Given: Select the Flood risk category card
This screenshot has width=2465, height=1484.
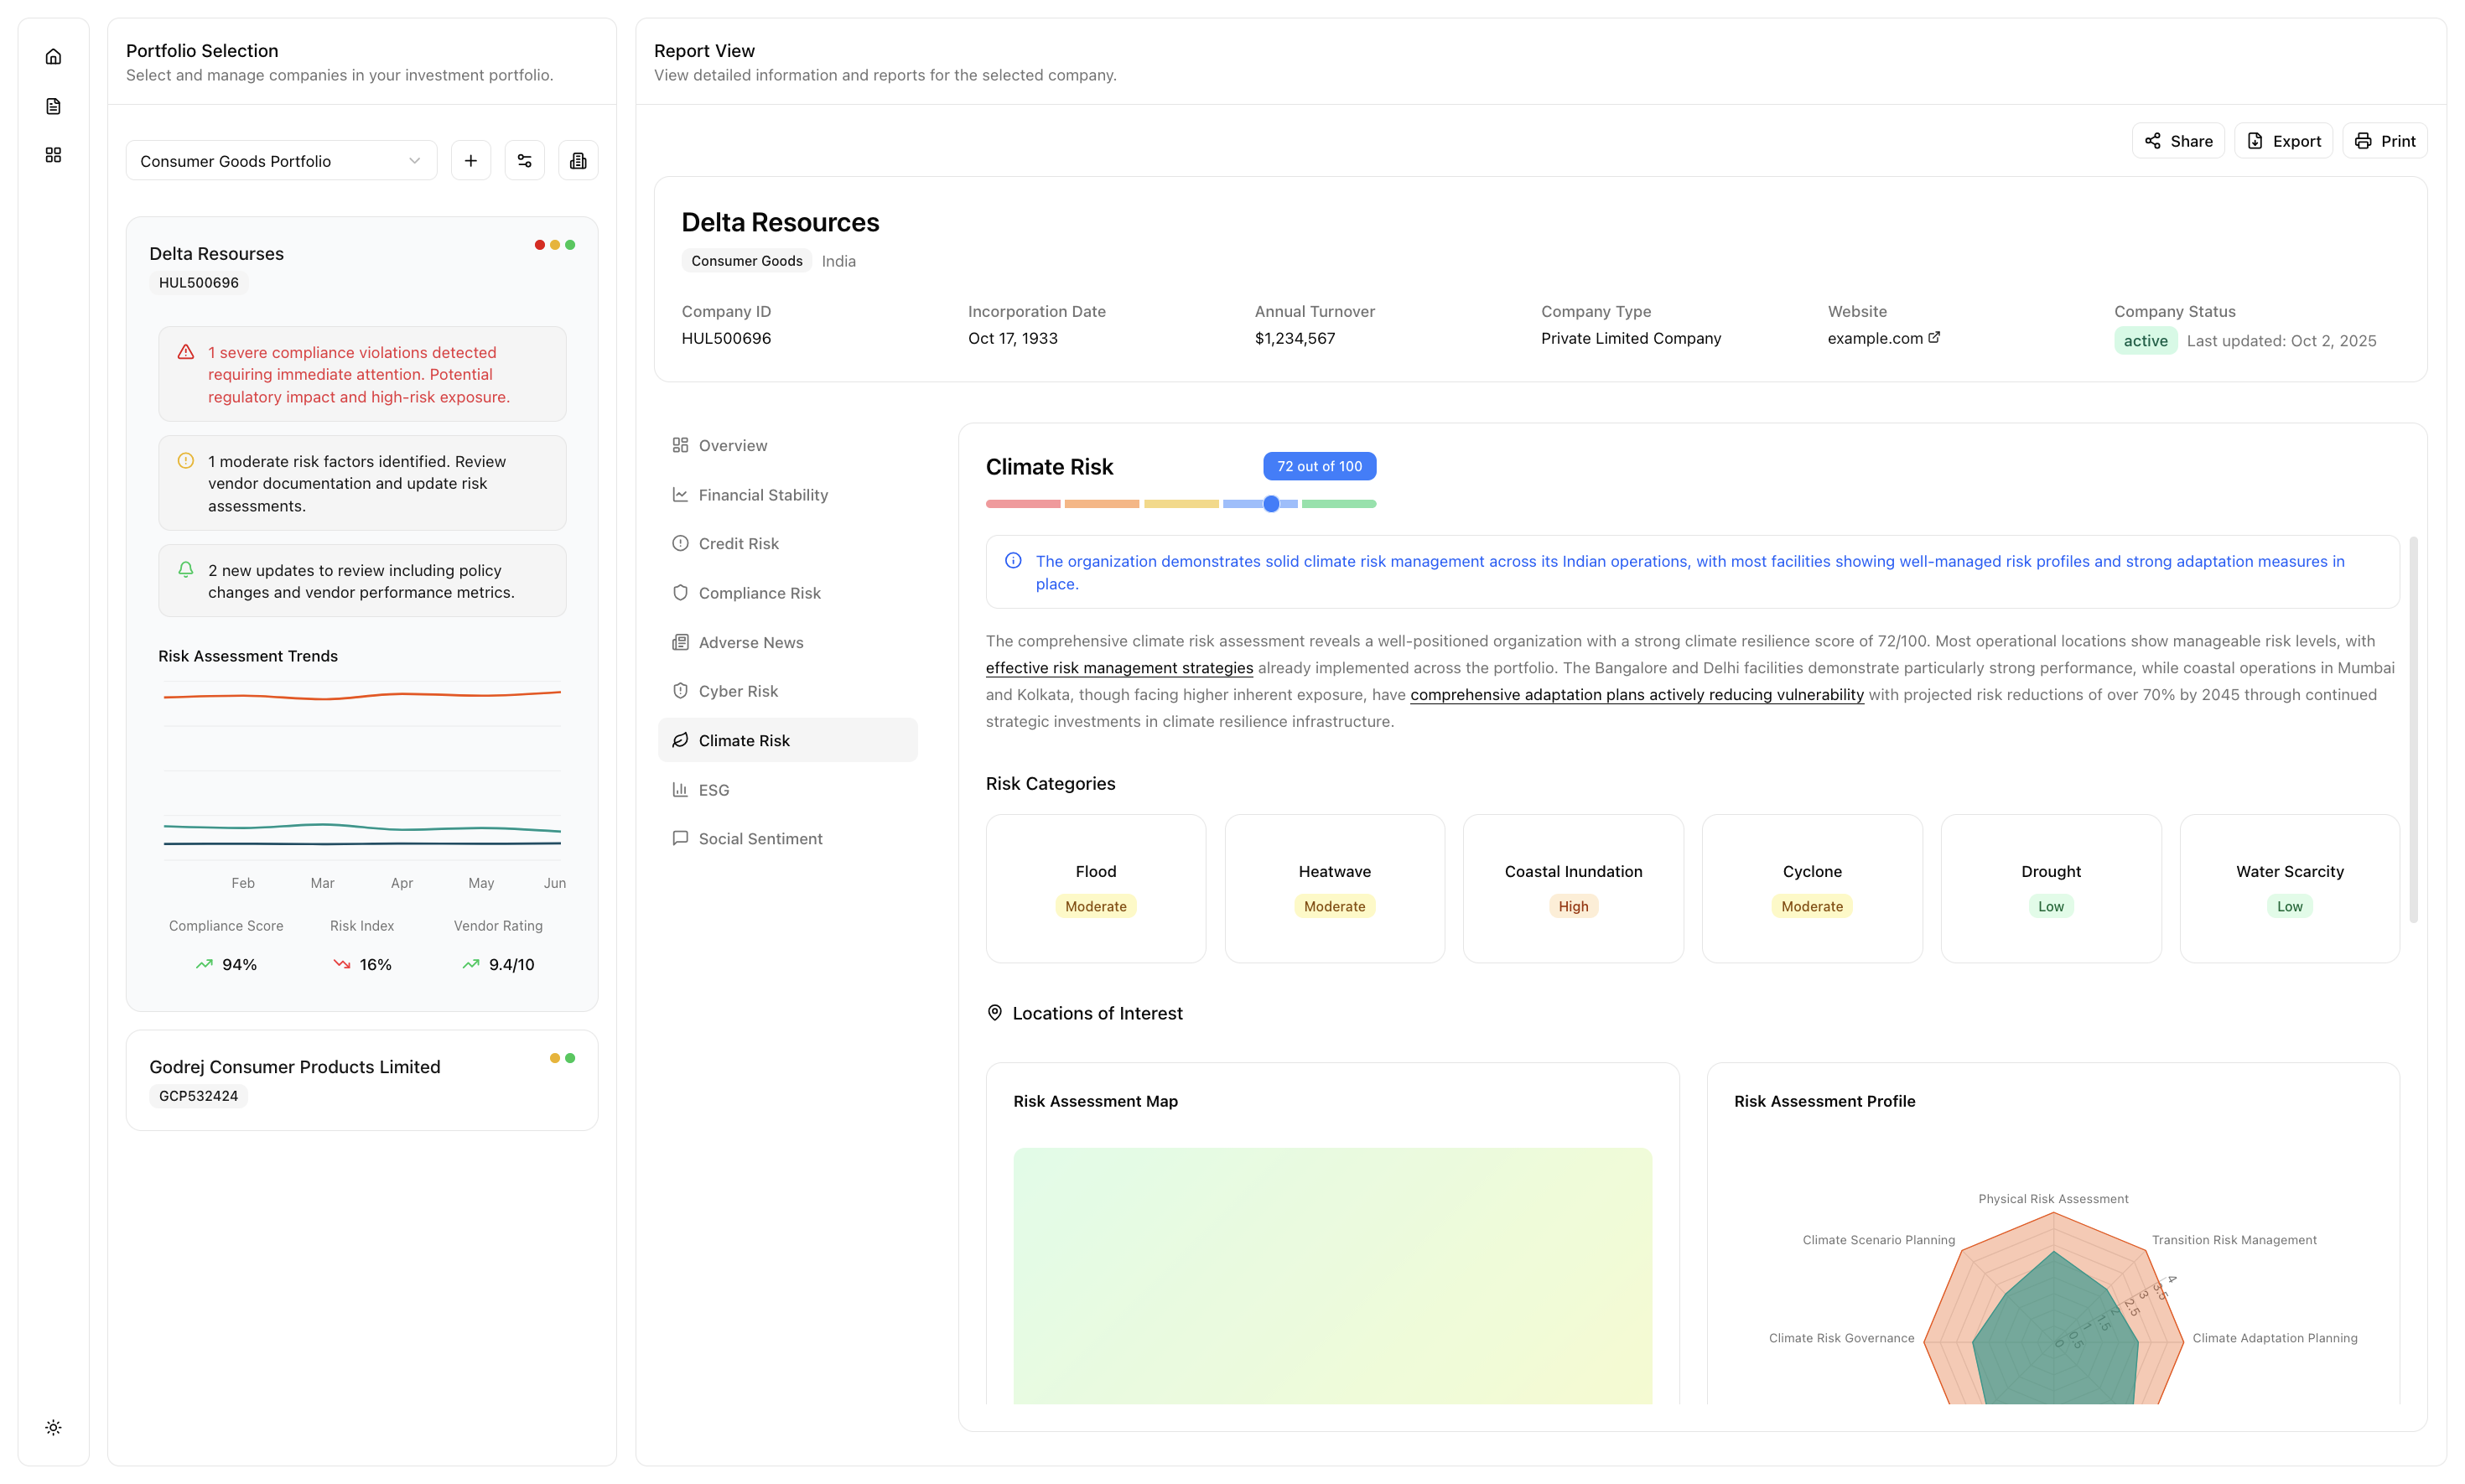Looking at the screenshot, I should point(1095,888).
